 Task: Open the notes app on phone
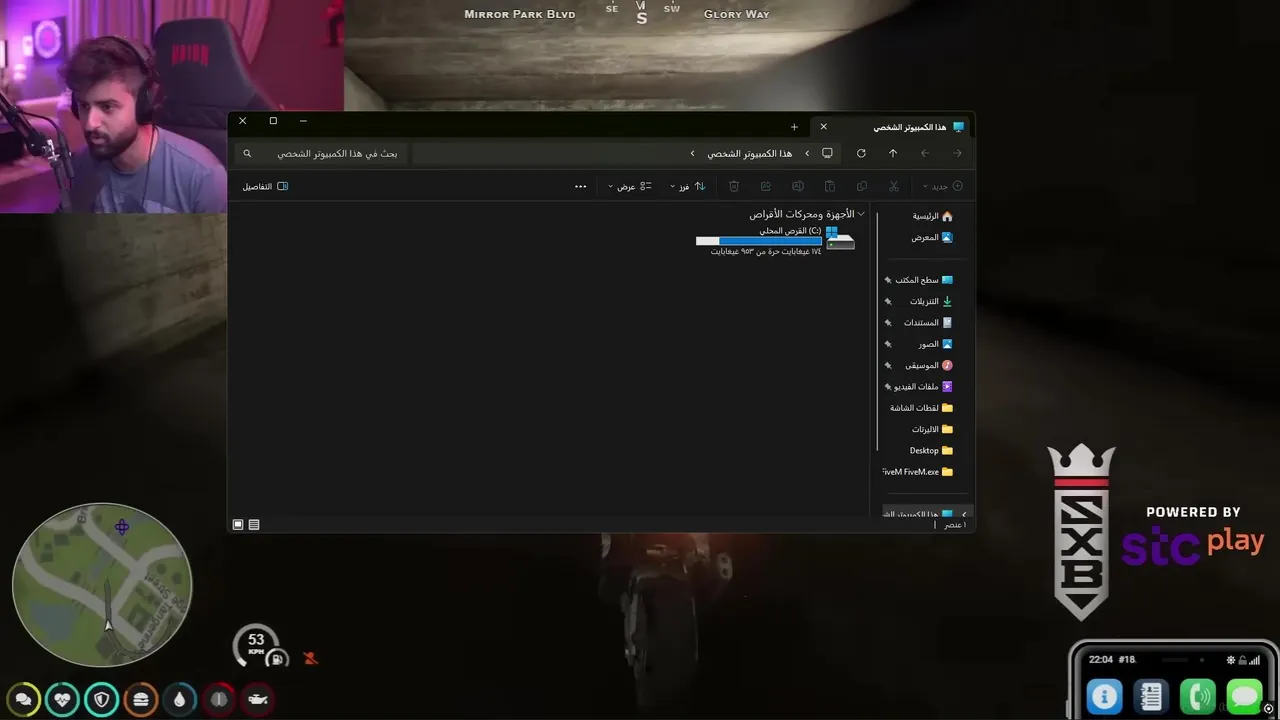(x=1151, y=696)
